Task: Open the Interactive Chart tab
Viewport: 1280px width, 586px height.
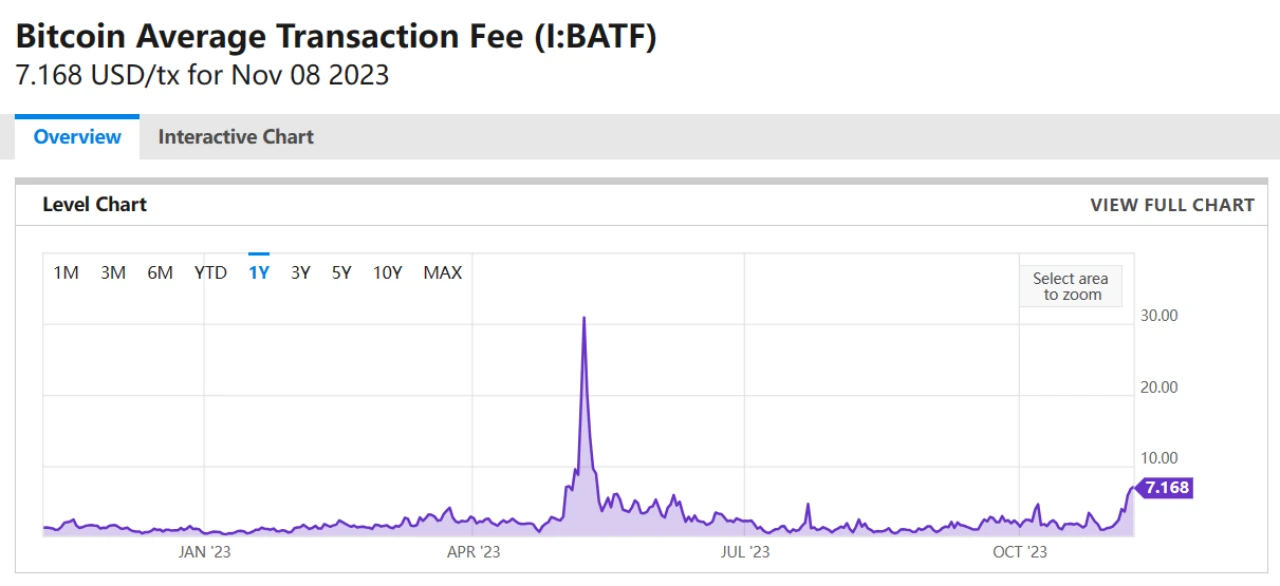Action: click(235, 137)
